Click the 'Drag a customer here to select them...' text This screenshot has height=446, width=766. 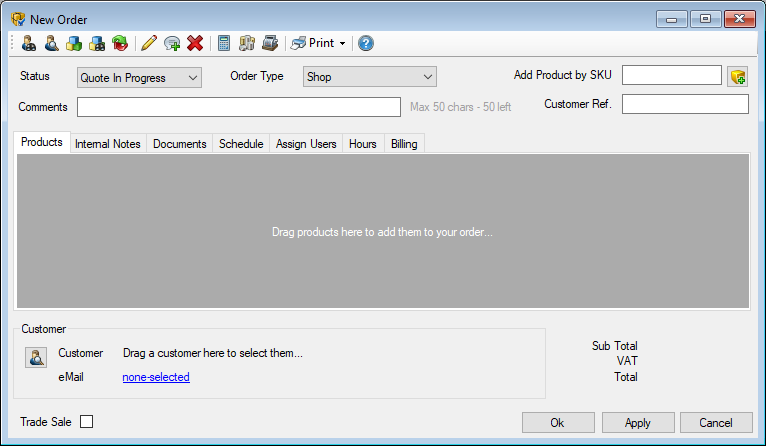click(x=213, y=353)
